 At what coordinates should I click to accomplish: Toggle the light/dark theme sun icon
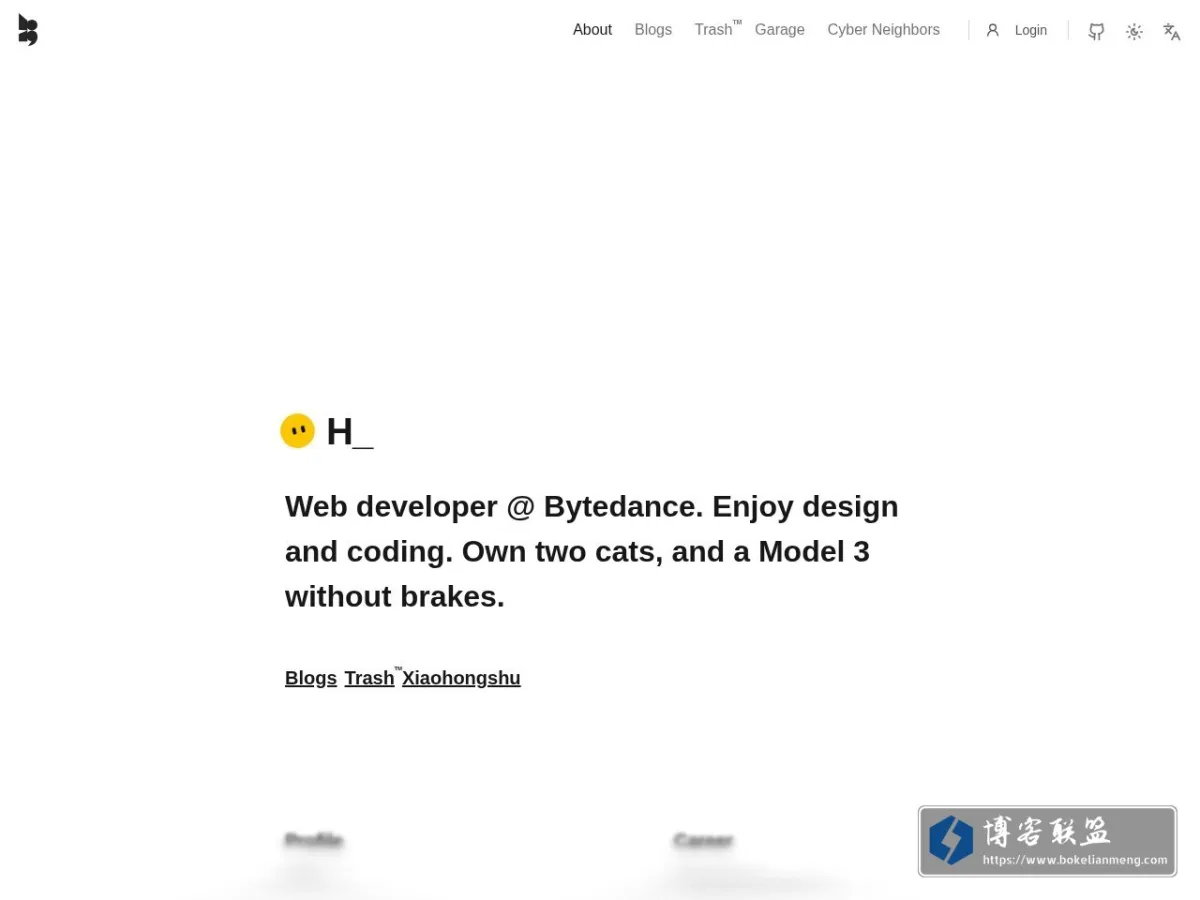(x=1134, y=31)
